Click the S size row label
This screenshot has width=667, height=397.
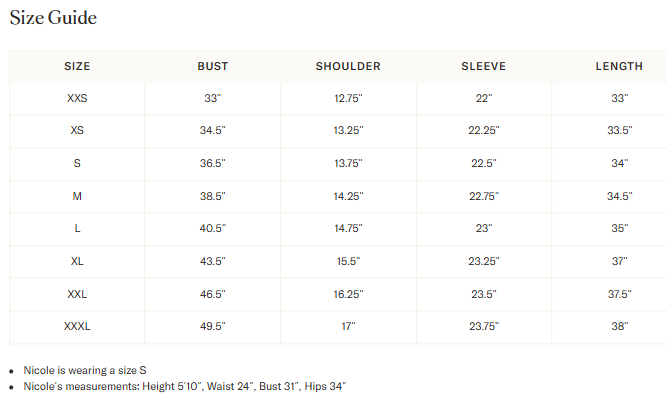[x=77, y=163]
